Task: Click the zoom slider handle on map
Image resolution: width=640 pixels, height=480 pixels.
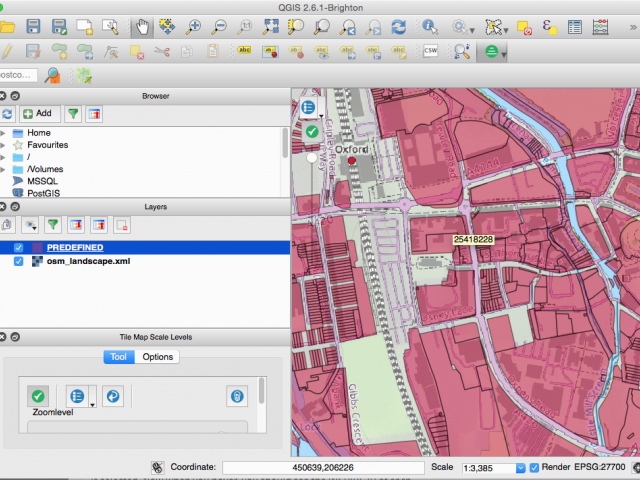Action: [x=312, y=158]
